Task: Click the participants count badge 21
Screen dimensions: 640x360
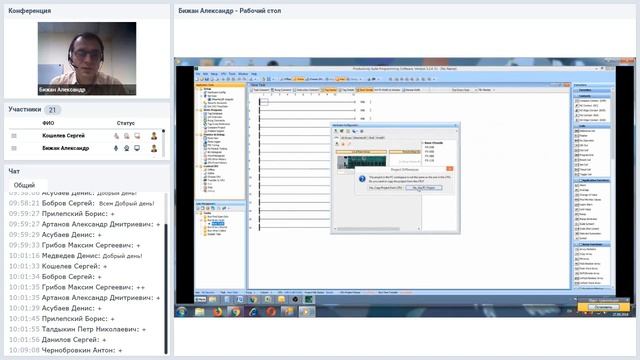Action: (52, 110)
